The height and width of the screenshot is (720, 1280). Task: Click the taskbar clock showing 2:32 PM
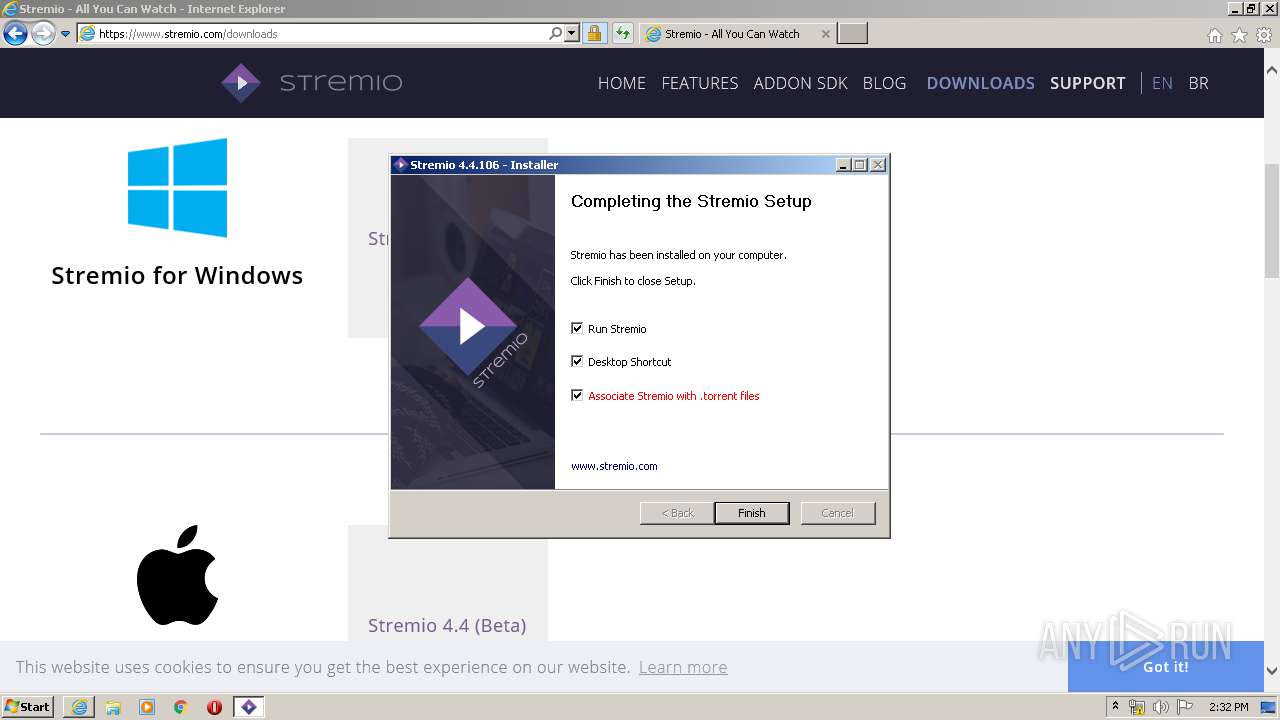pyautogui.click(x=1229, y=707)
